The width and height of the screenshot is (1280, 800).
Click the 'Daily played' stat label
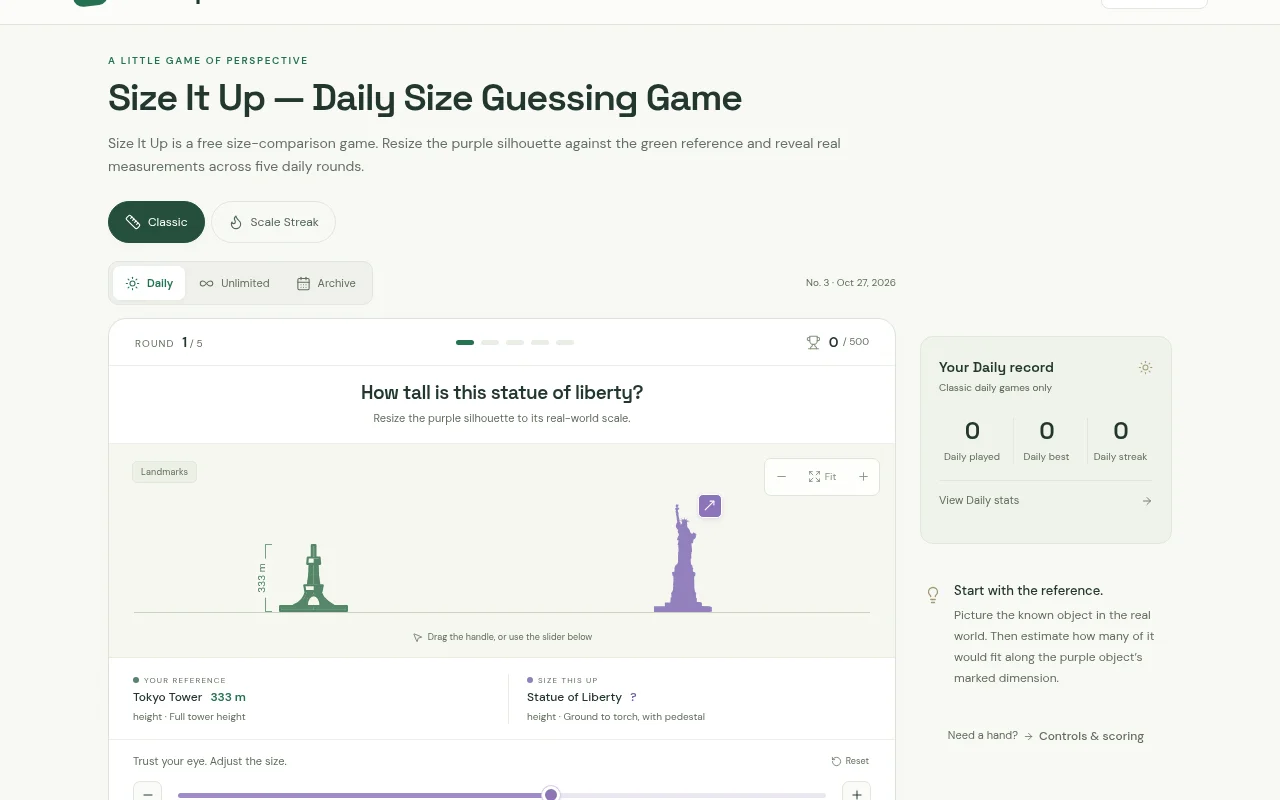(x=972, y=457)
